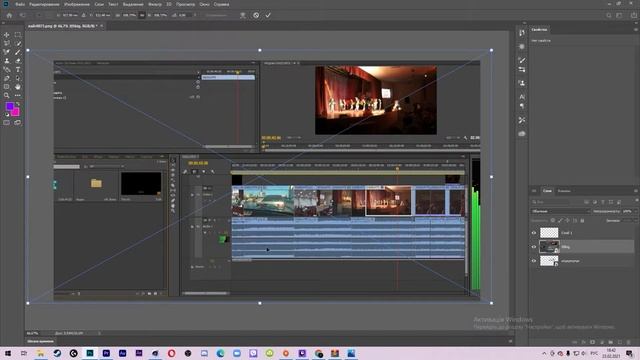640x360 pixels.
Task: Toggle lock transparent pixels in Layers panel
Action: click(x=553, y=220)
